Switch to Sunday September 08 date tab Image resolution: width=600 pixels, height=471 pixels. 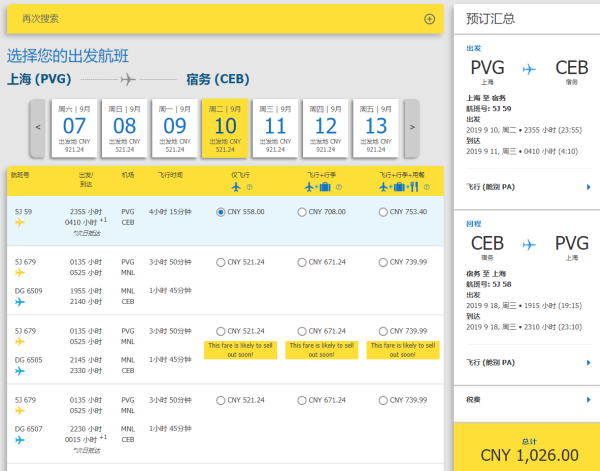[x=125, y=129]
